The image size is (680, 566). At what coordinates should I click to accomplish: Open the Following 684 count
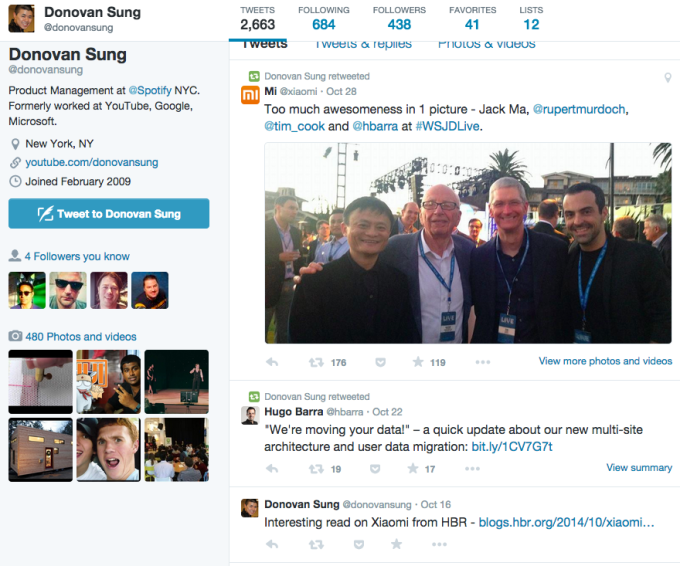(x=324, y=19)
